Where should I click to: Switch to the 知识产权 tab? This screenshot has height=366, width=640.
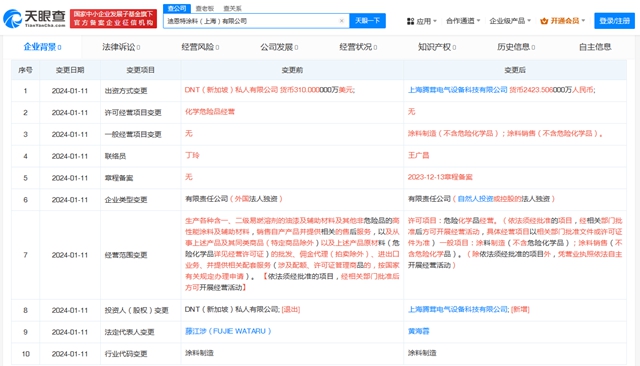pos(437,47)
